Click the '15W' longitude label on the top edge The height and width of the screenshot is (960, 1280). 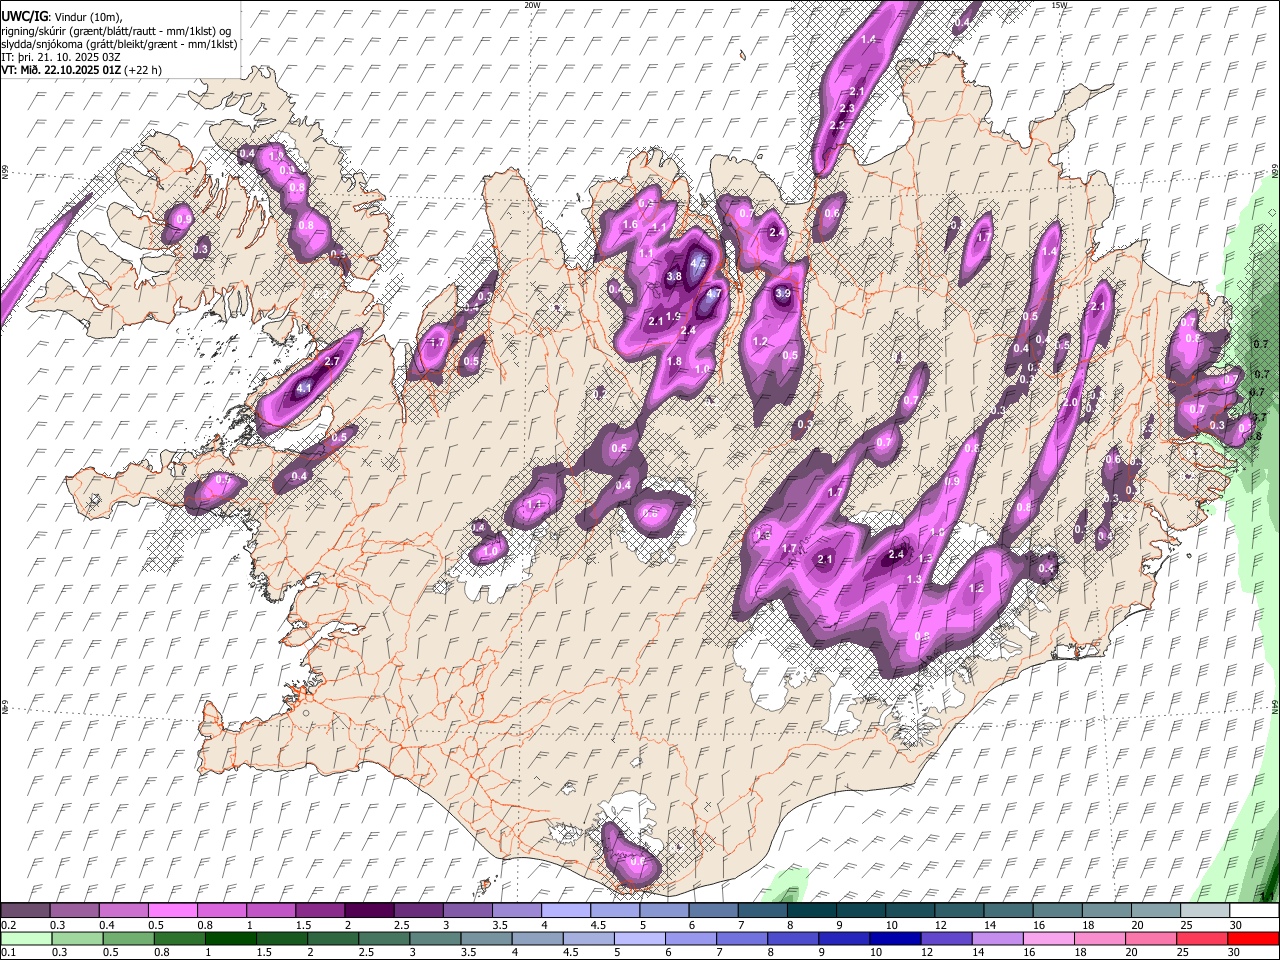1059,5
